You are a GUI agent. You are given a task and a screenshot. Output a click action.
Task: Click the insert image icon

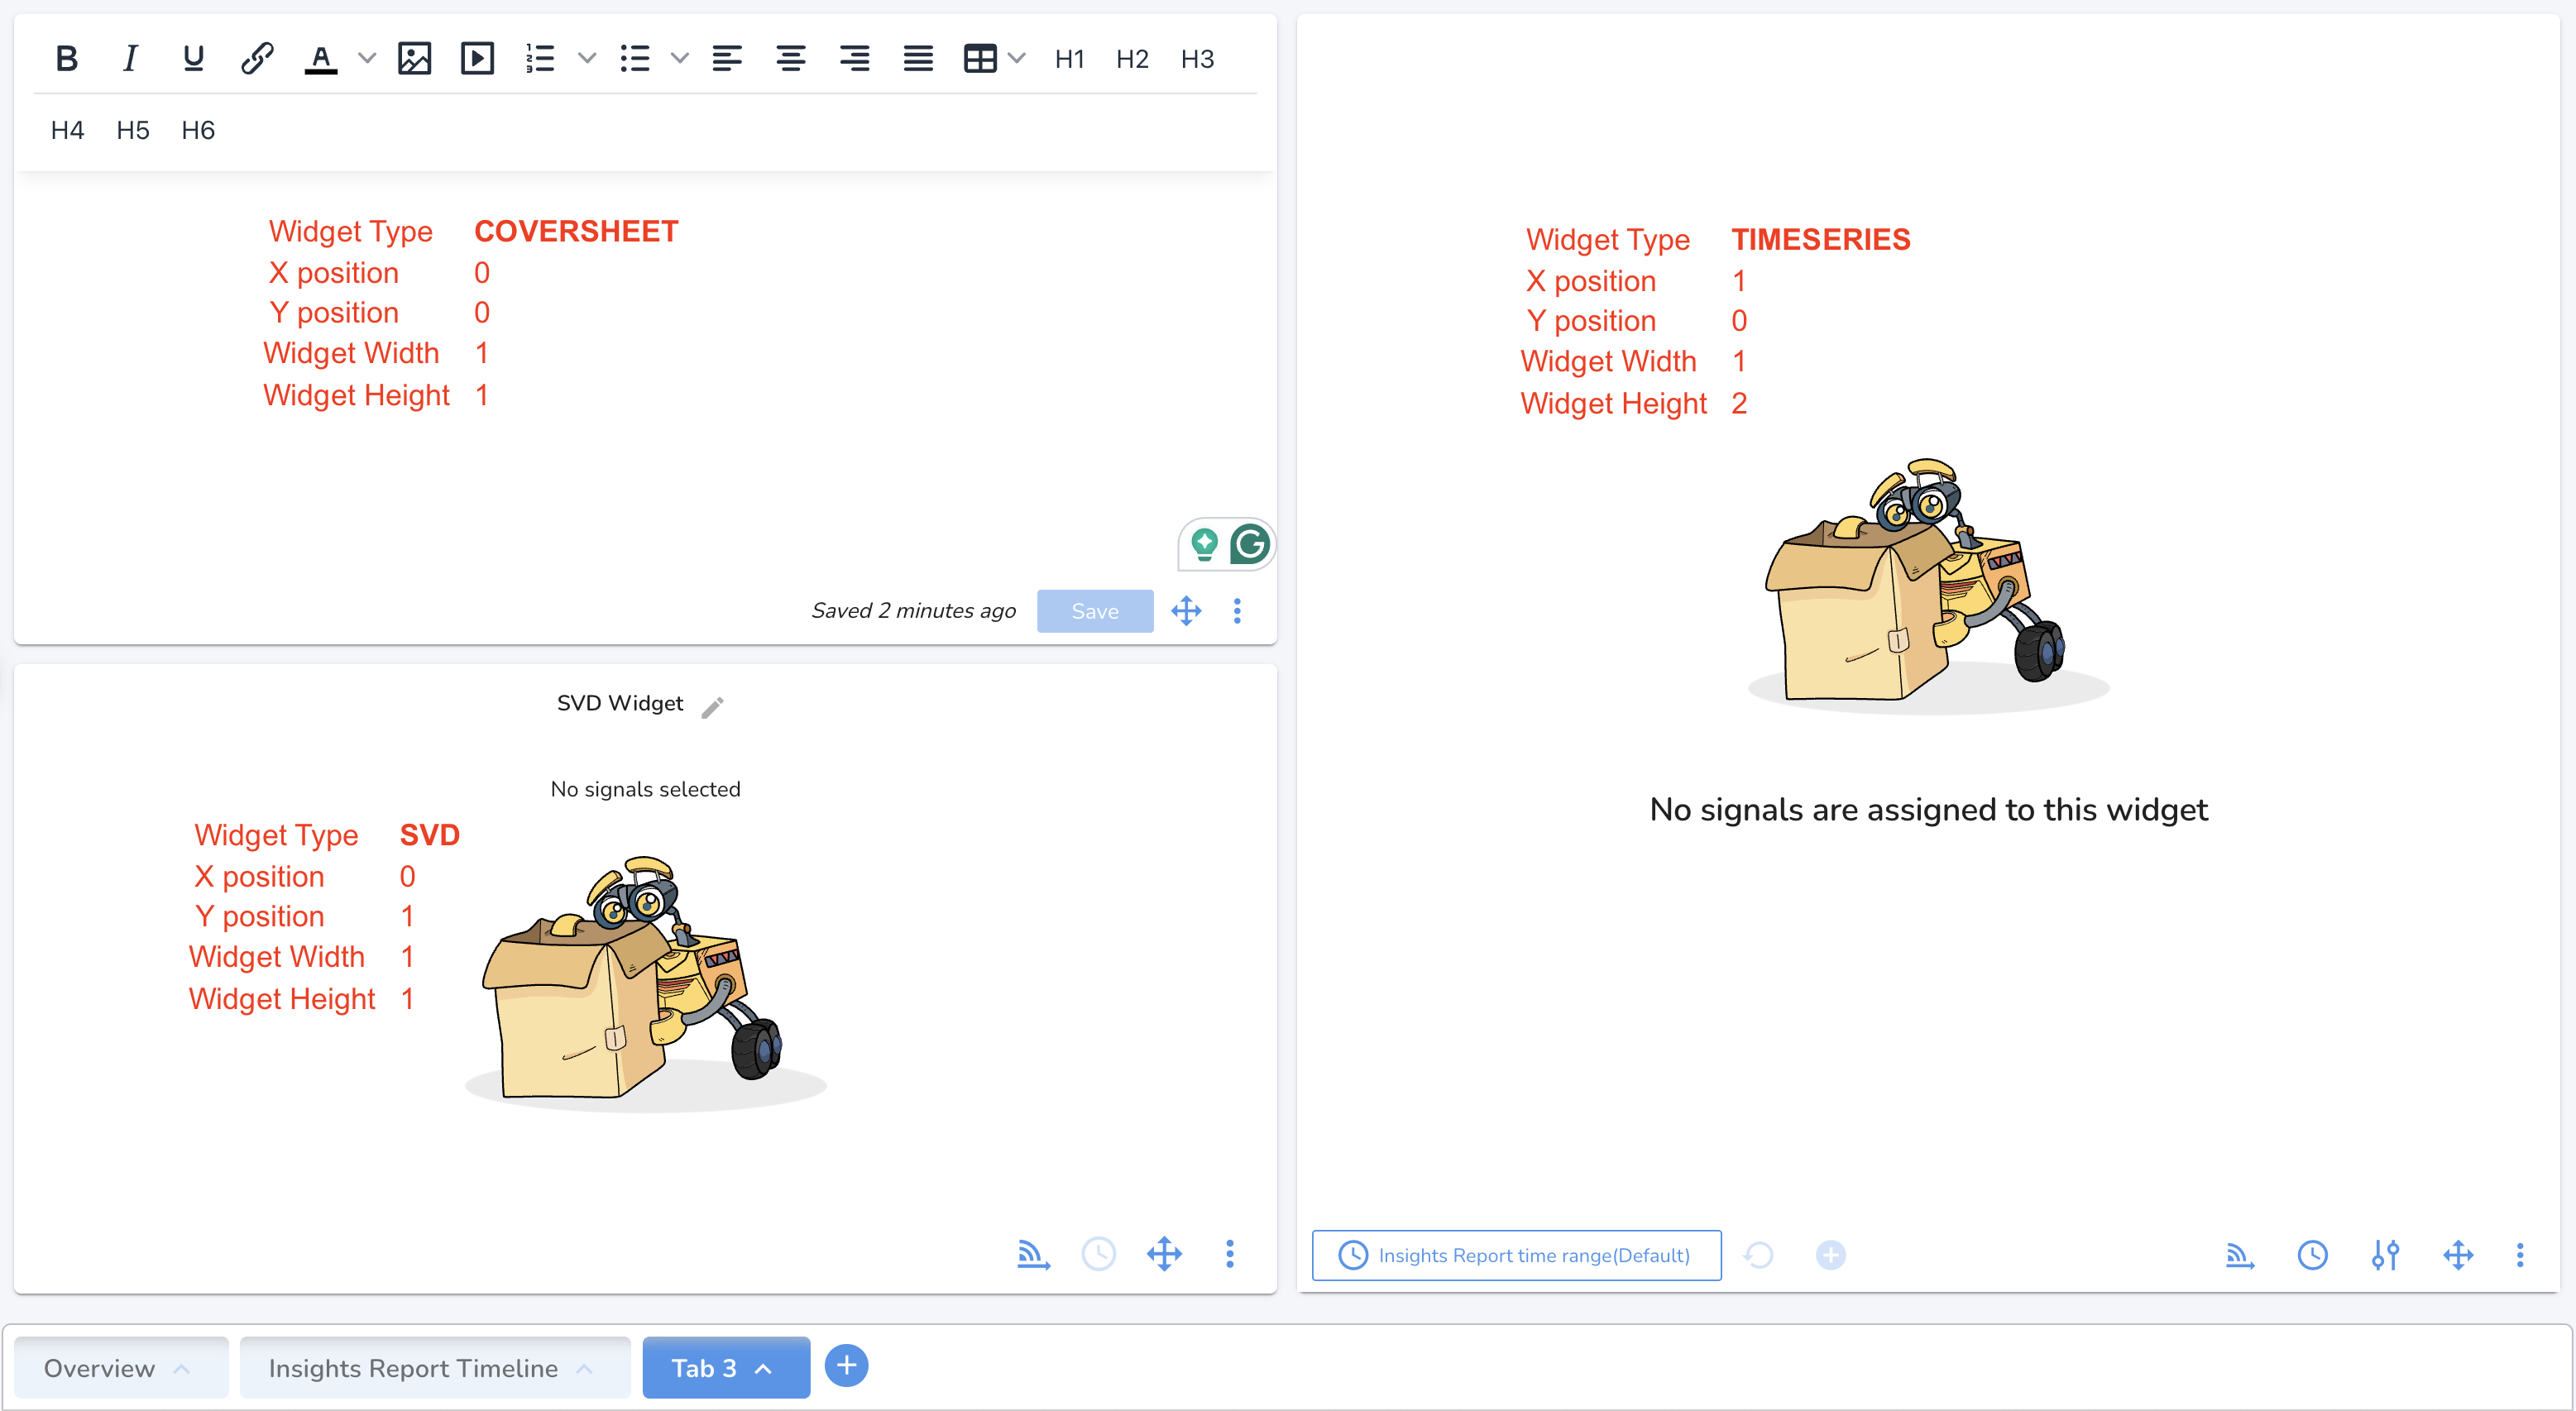pos(414,59)
